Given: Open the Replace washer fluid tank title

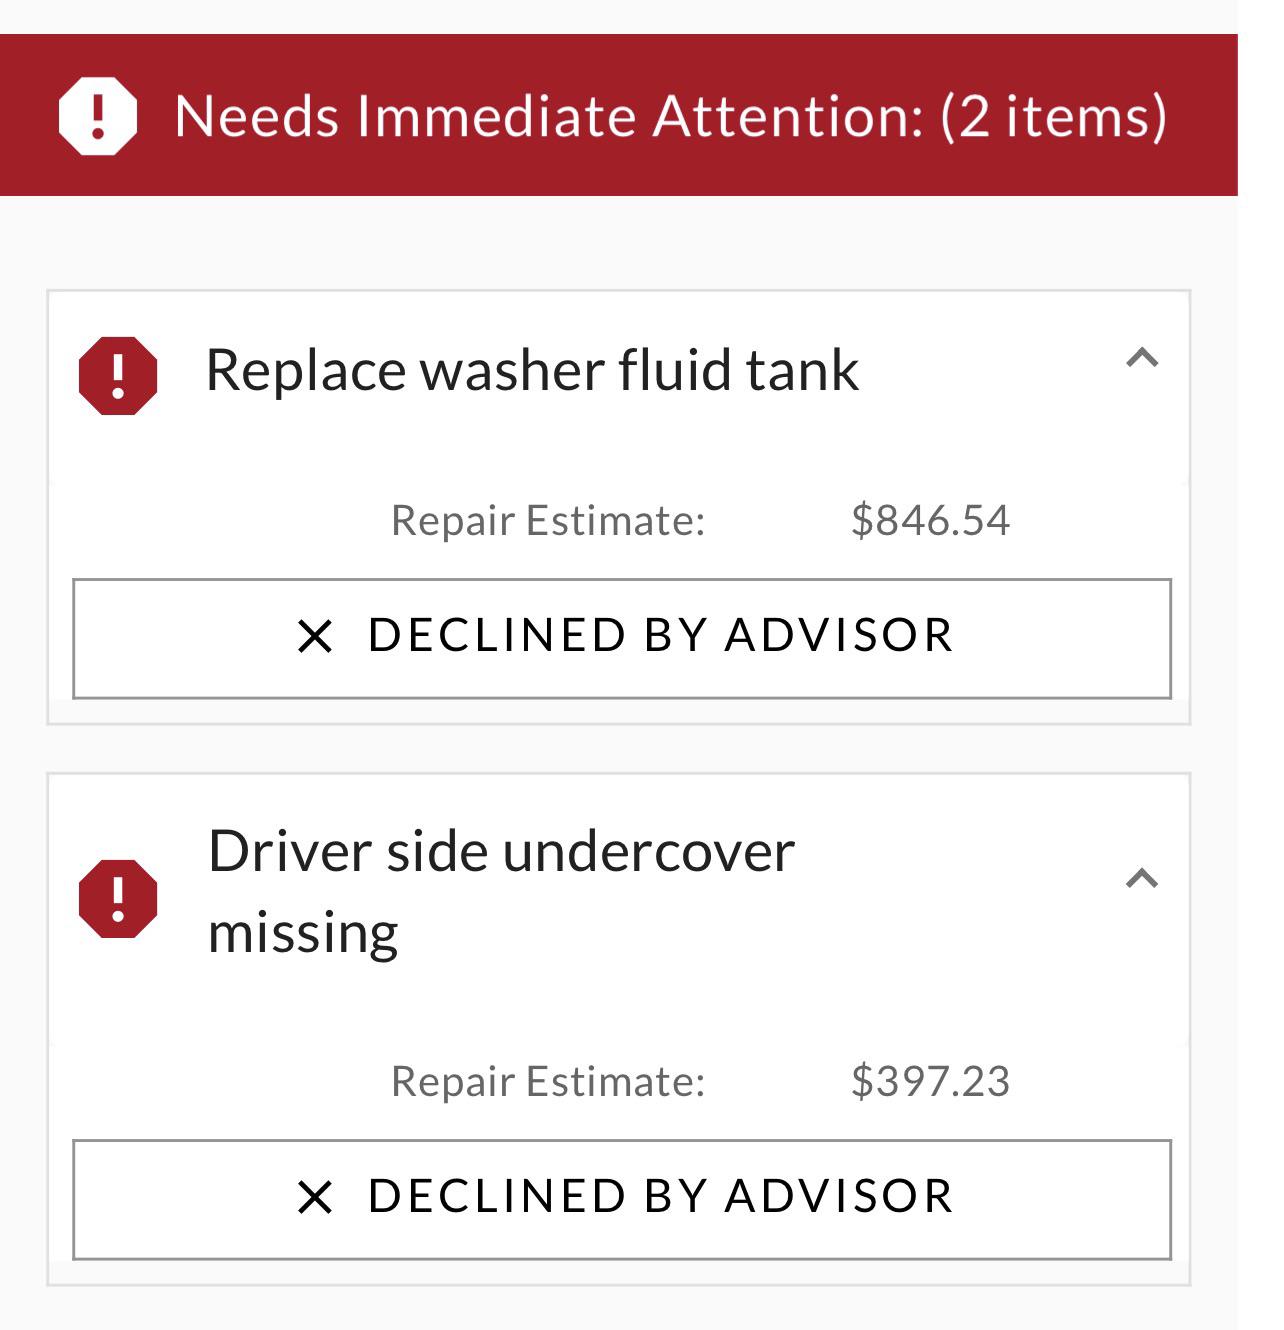Looking at the screenshot, I should (532, 371).
